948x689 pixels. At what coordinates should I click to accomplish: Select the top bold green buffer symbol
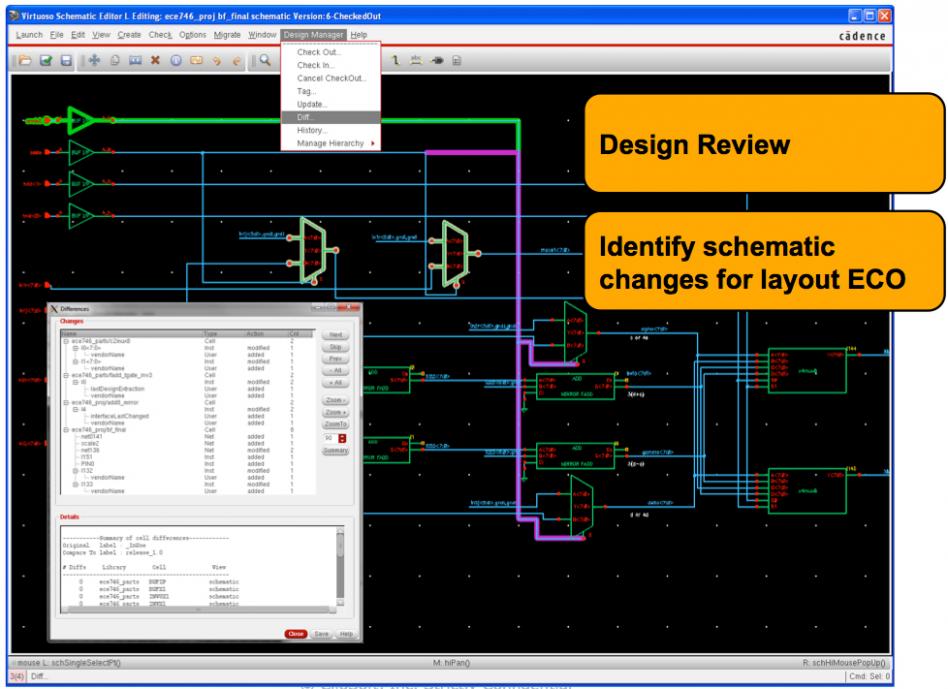80,120
